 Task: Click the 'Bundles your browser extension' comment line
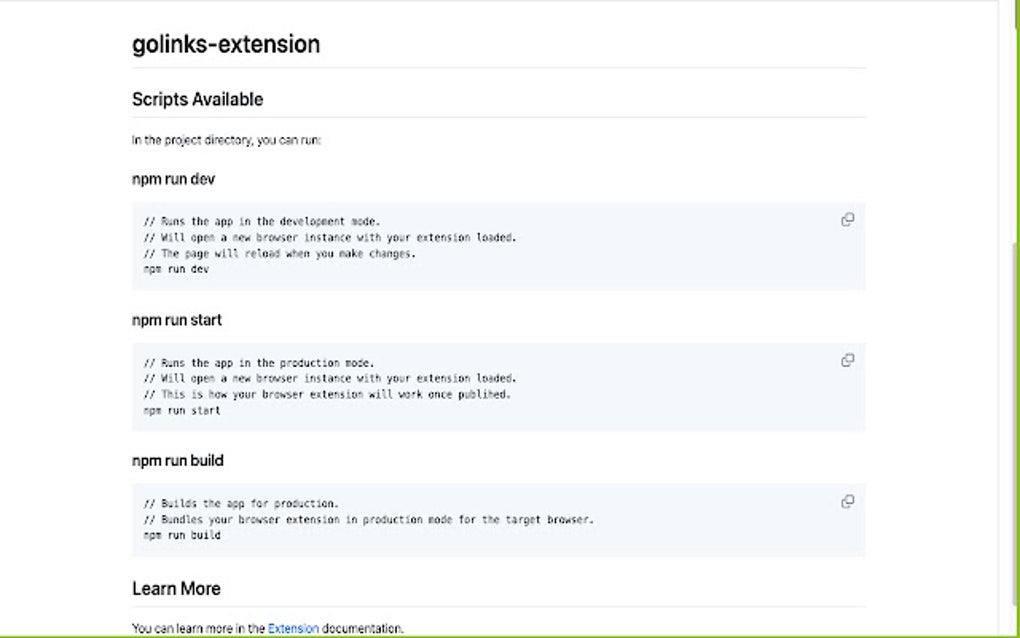[368, 520]
